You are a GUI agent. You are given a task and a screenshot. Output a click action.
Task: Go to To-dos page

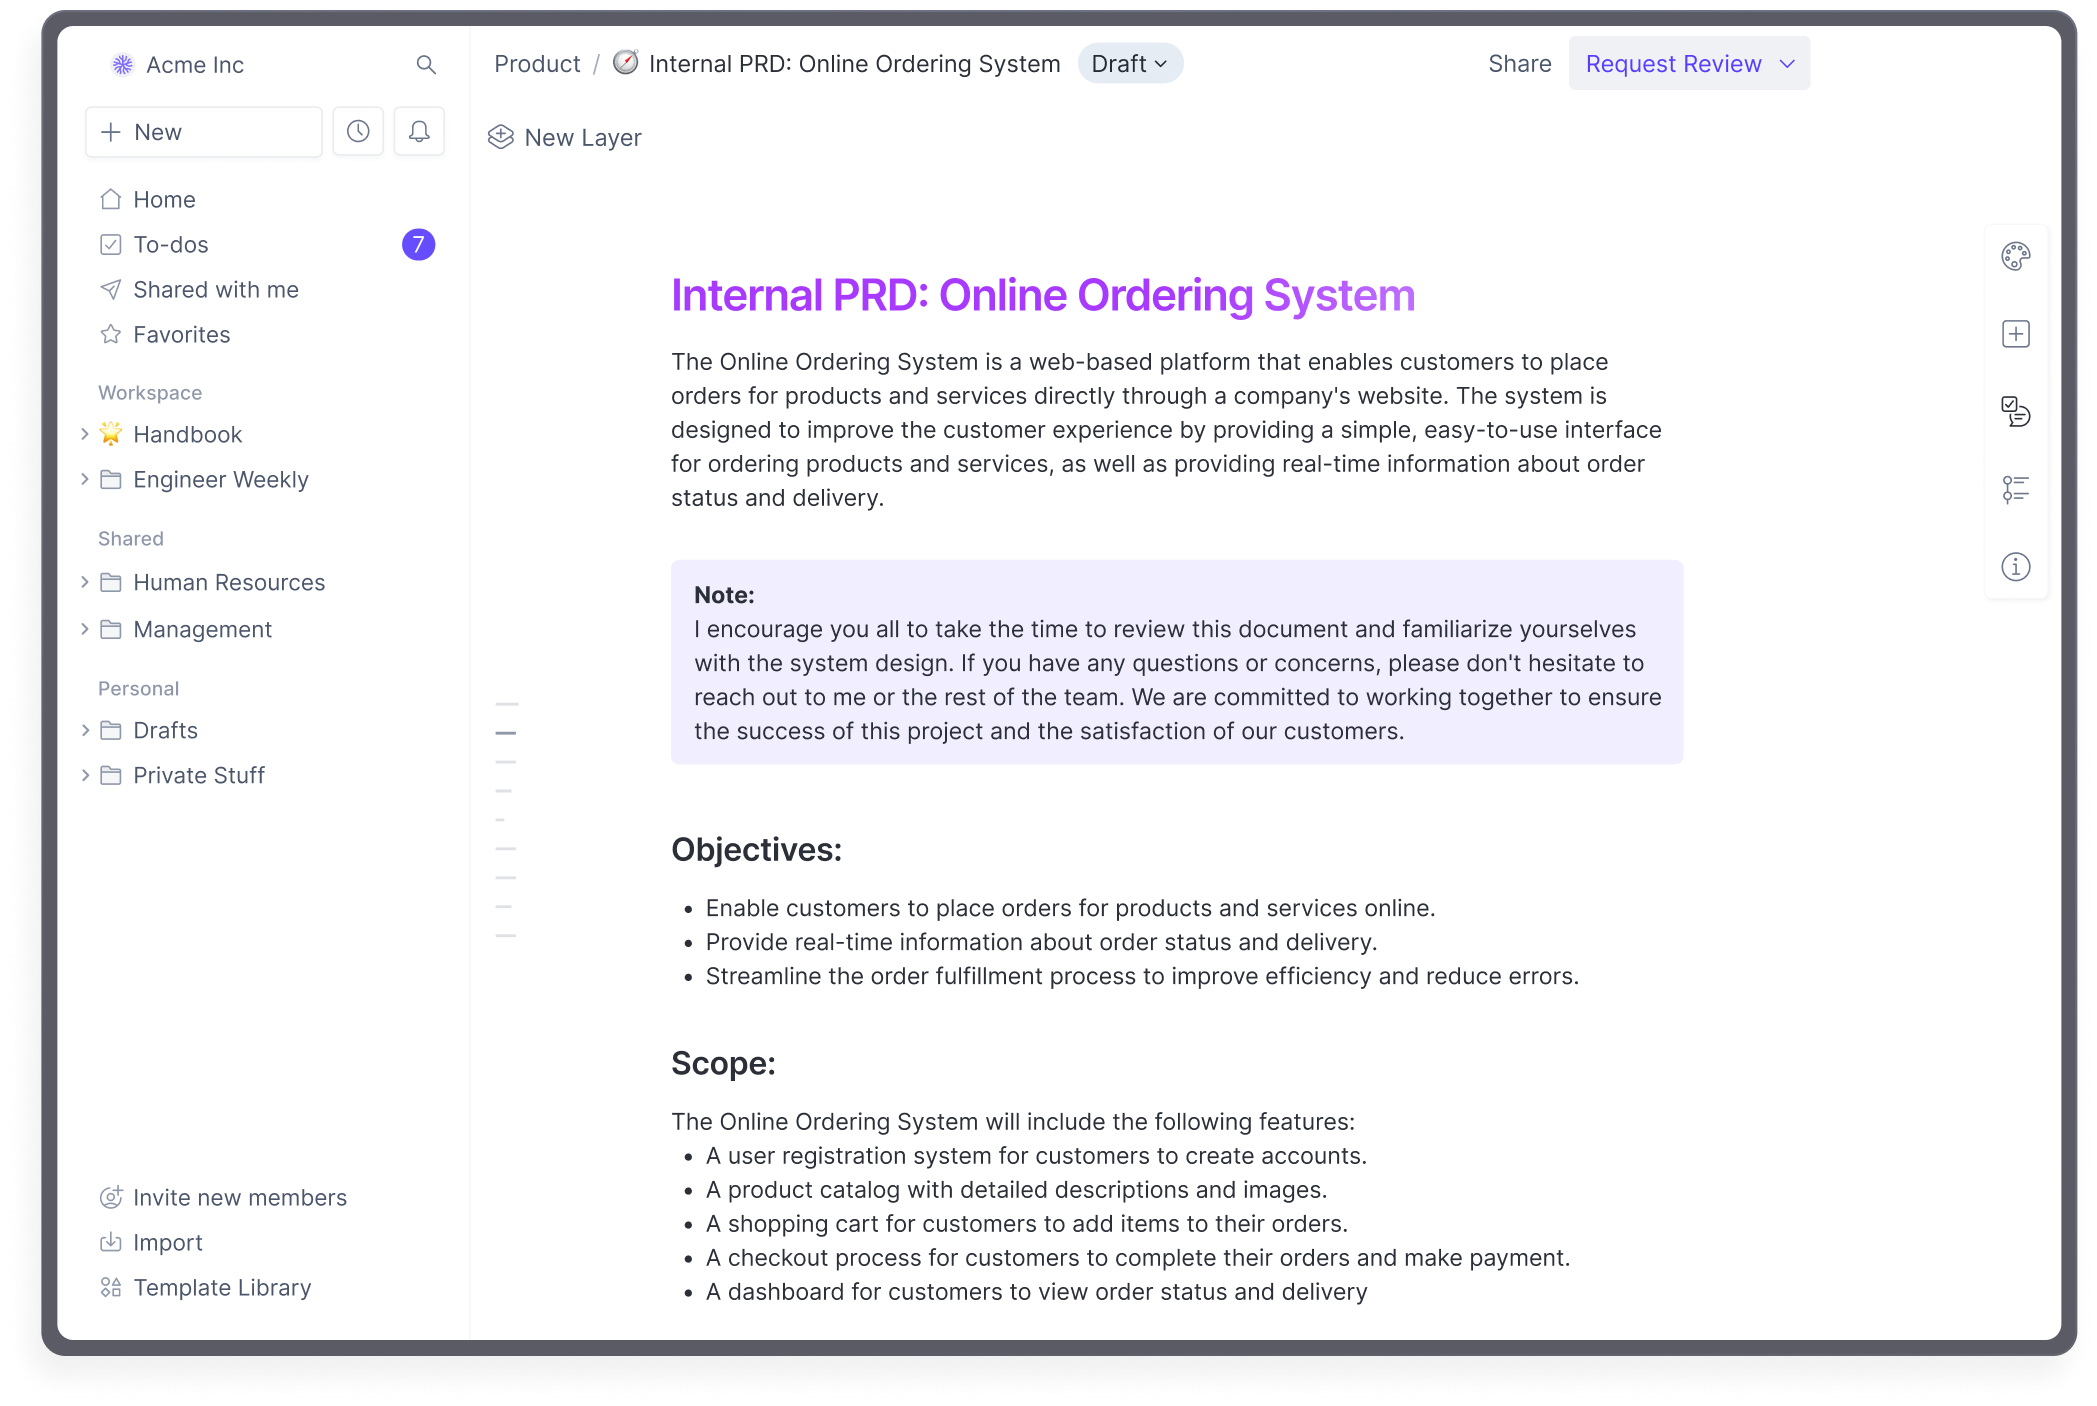coord(171,245)
